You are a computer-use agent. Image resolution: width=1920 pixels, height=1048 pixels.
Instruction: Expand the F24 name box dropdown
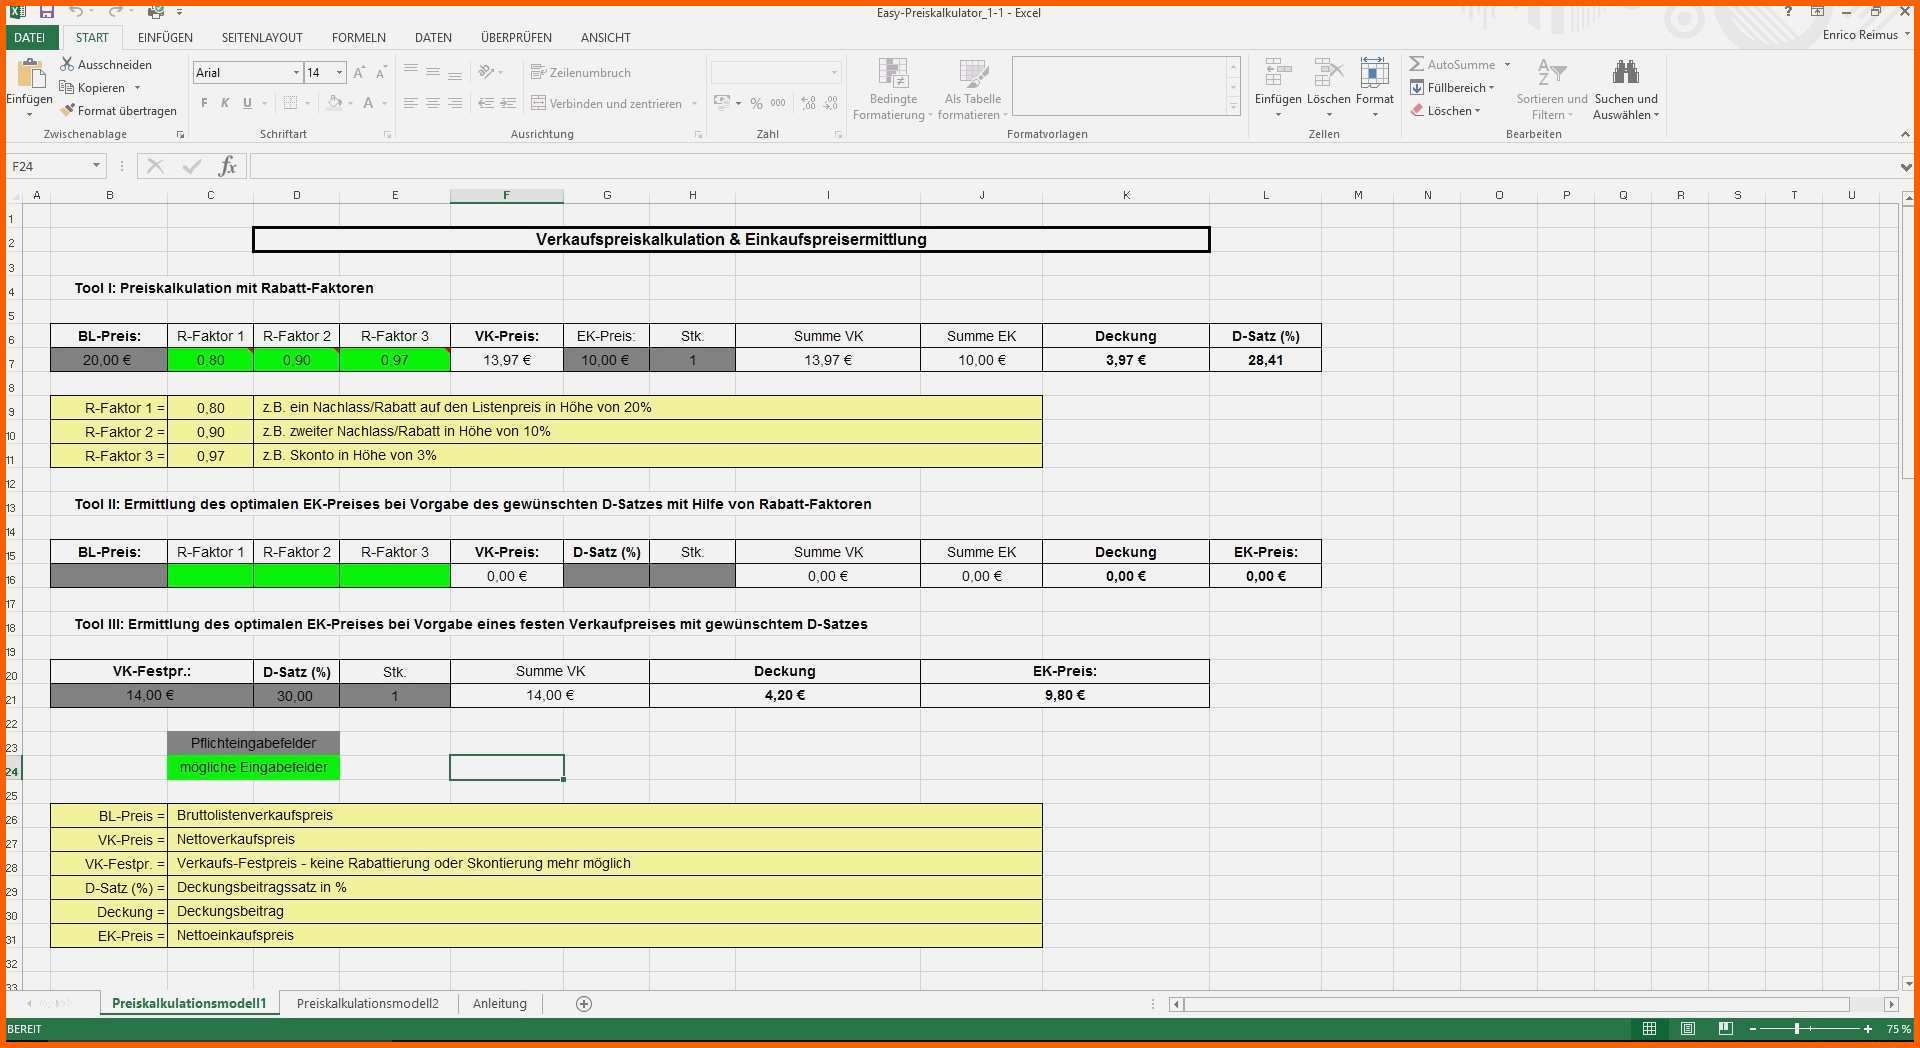pos(96,166)
